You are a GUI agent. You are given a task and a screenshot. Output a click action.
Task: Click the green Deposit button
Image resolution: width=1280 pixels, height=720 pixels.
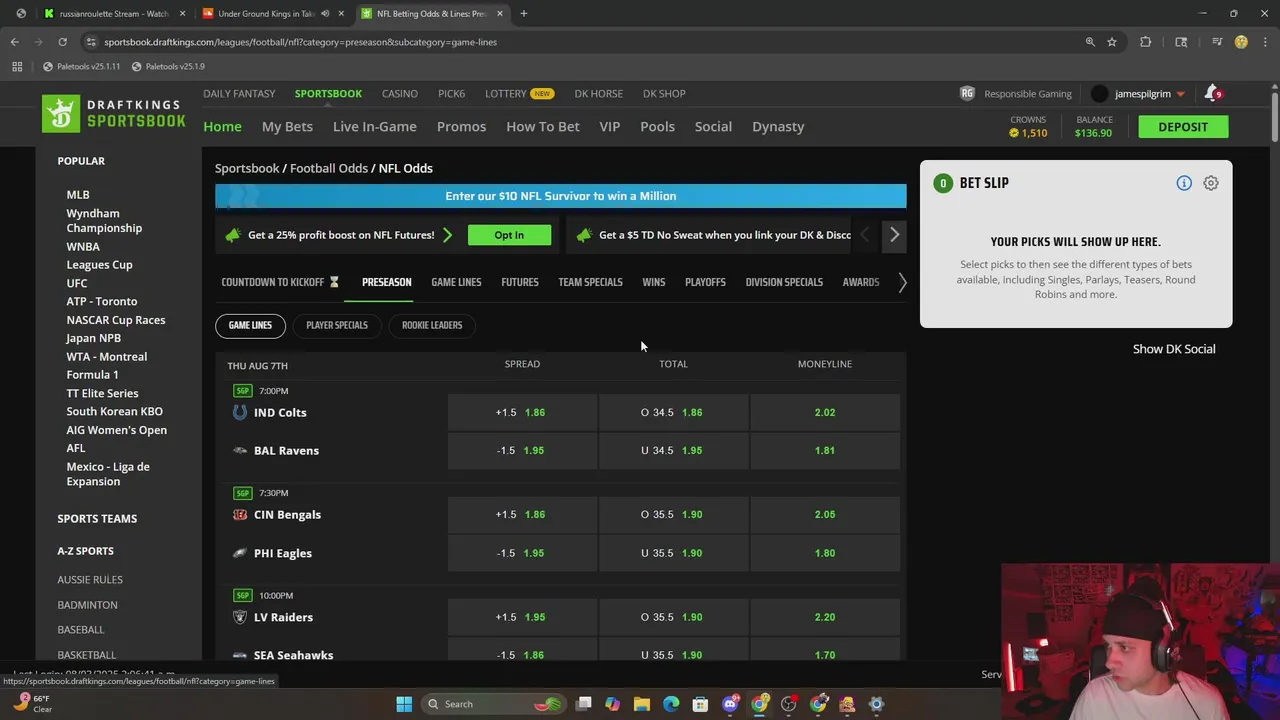click(x=1183, y=127)
